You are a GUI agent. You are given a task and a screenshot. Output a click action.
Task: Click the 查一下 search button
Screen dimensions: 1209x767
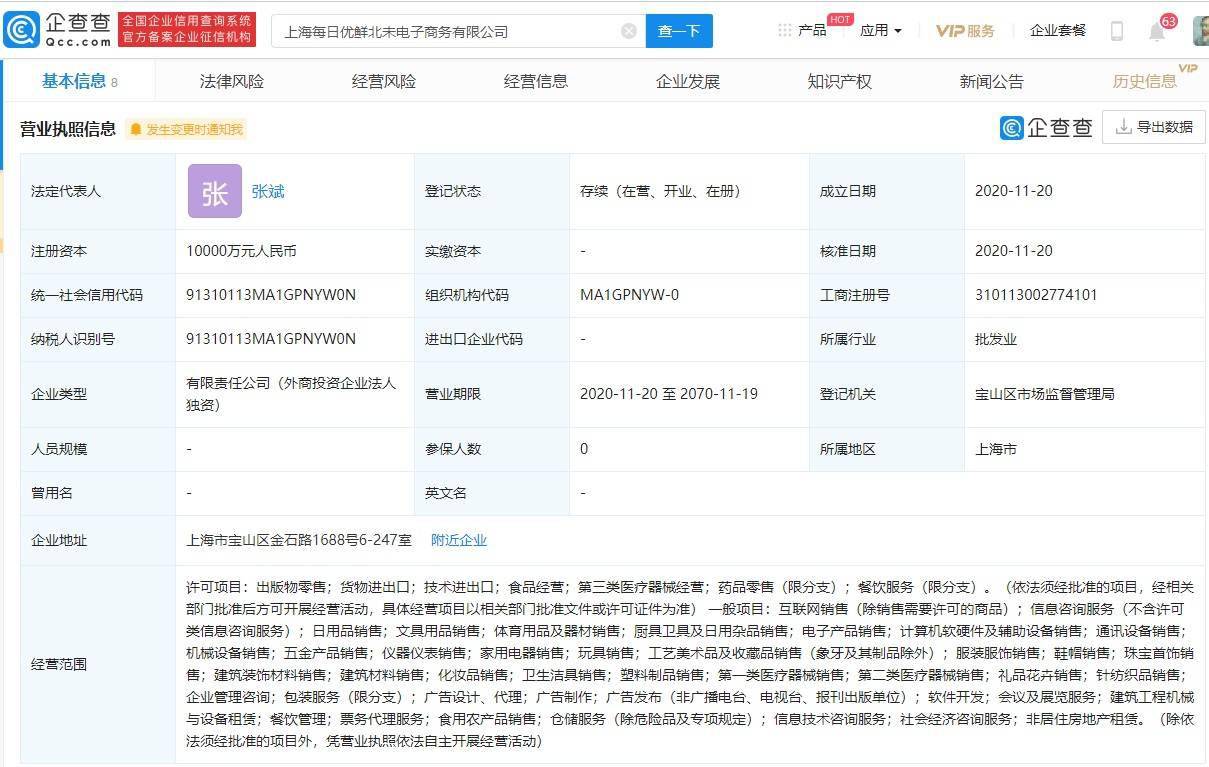[679, 31]
